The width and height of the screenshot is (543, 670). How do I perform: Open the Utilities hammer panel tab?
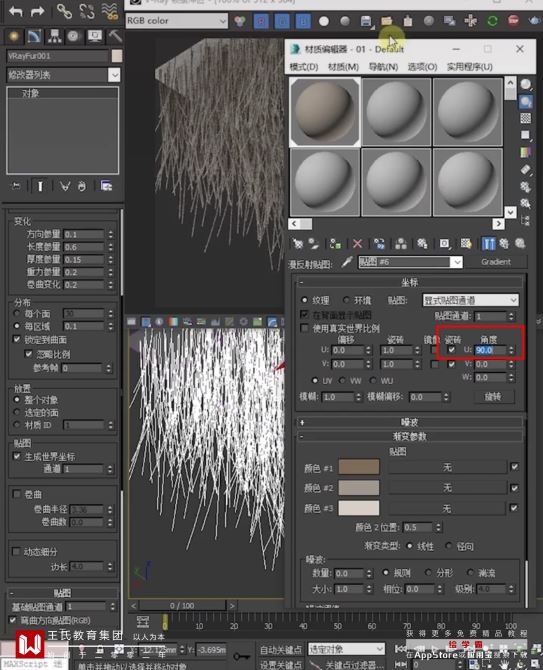click(x=114, y=37)
